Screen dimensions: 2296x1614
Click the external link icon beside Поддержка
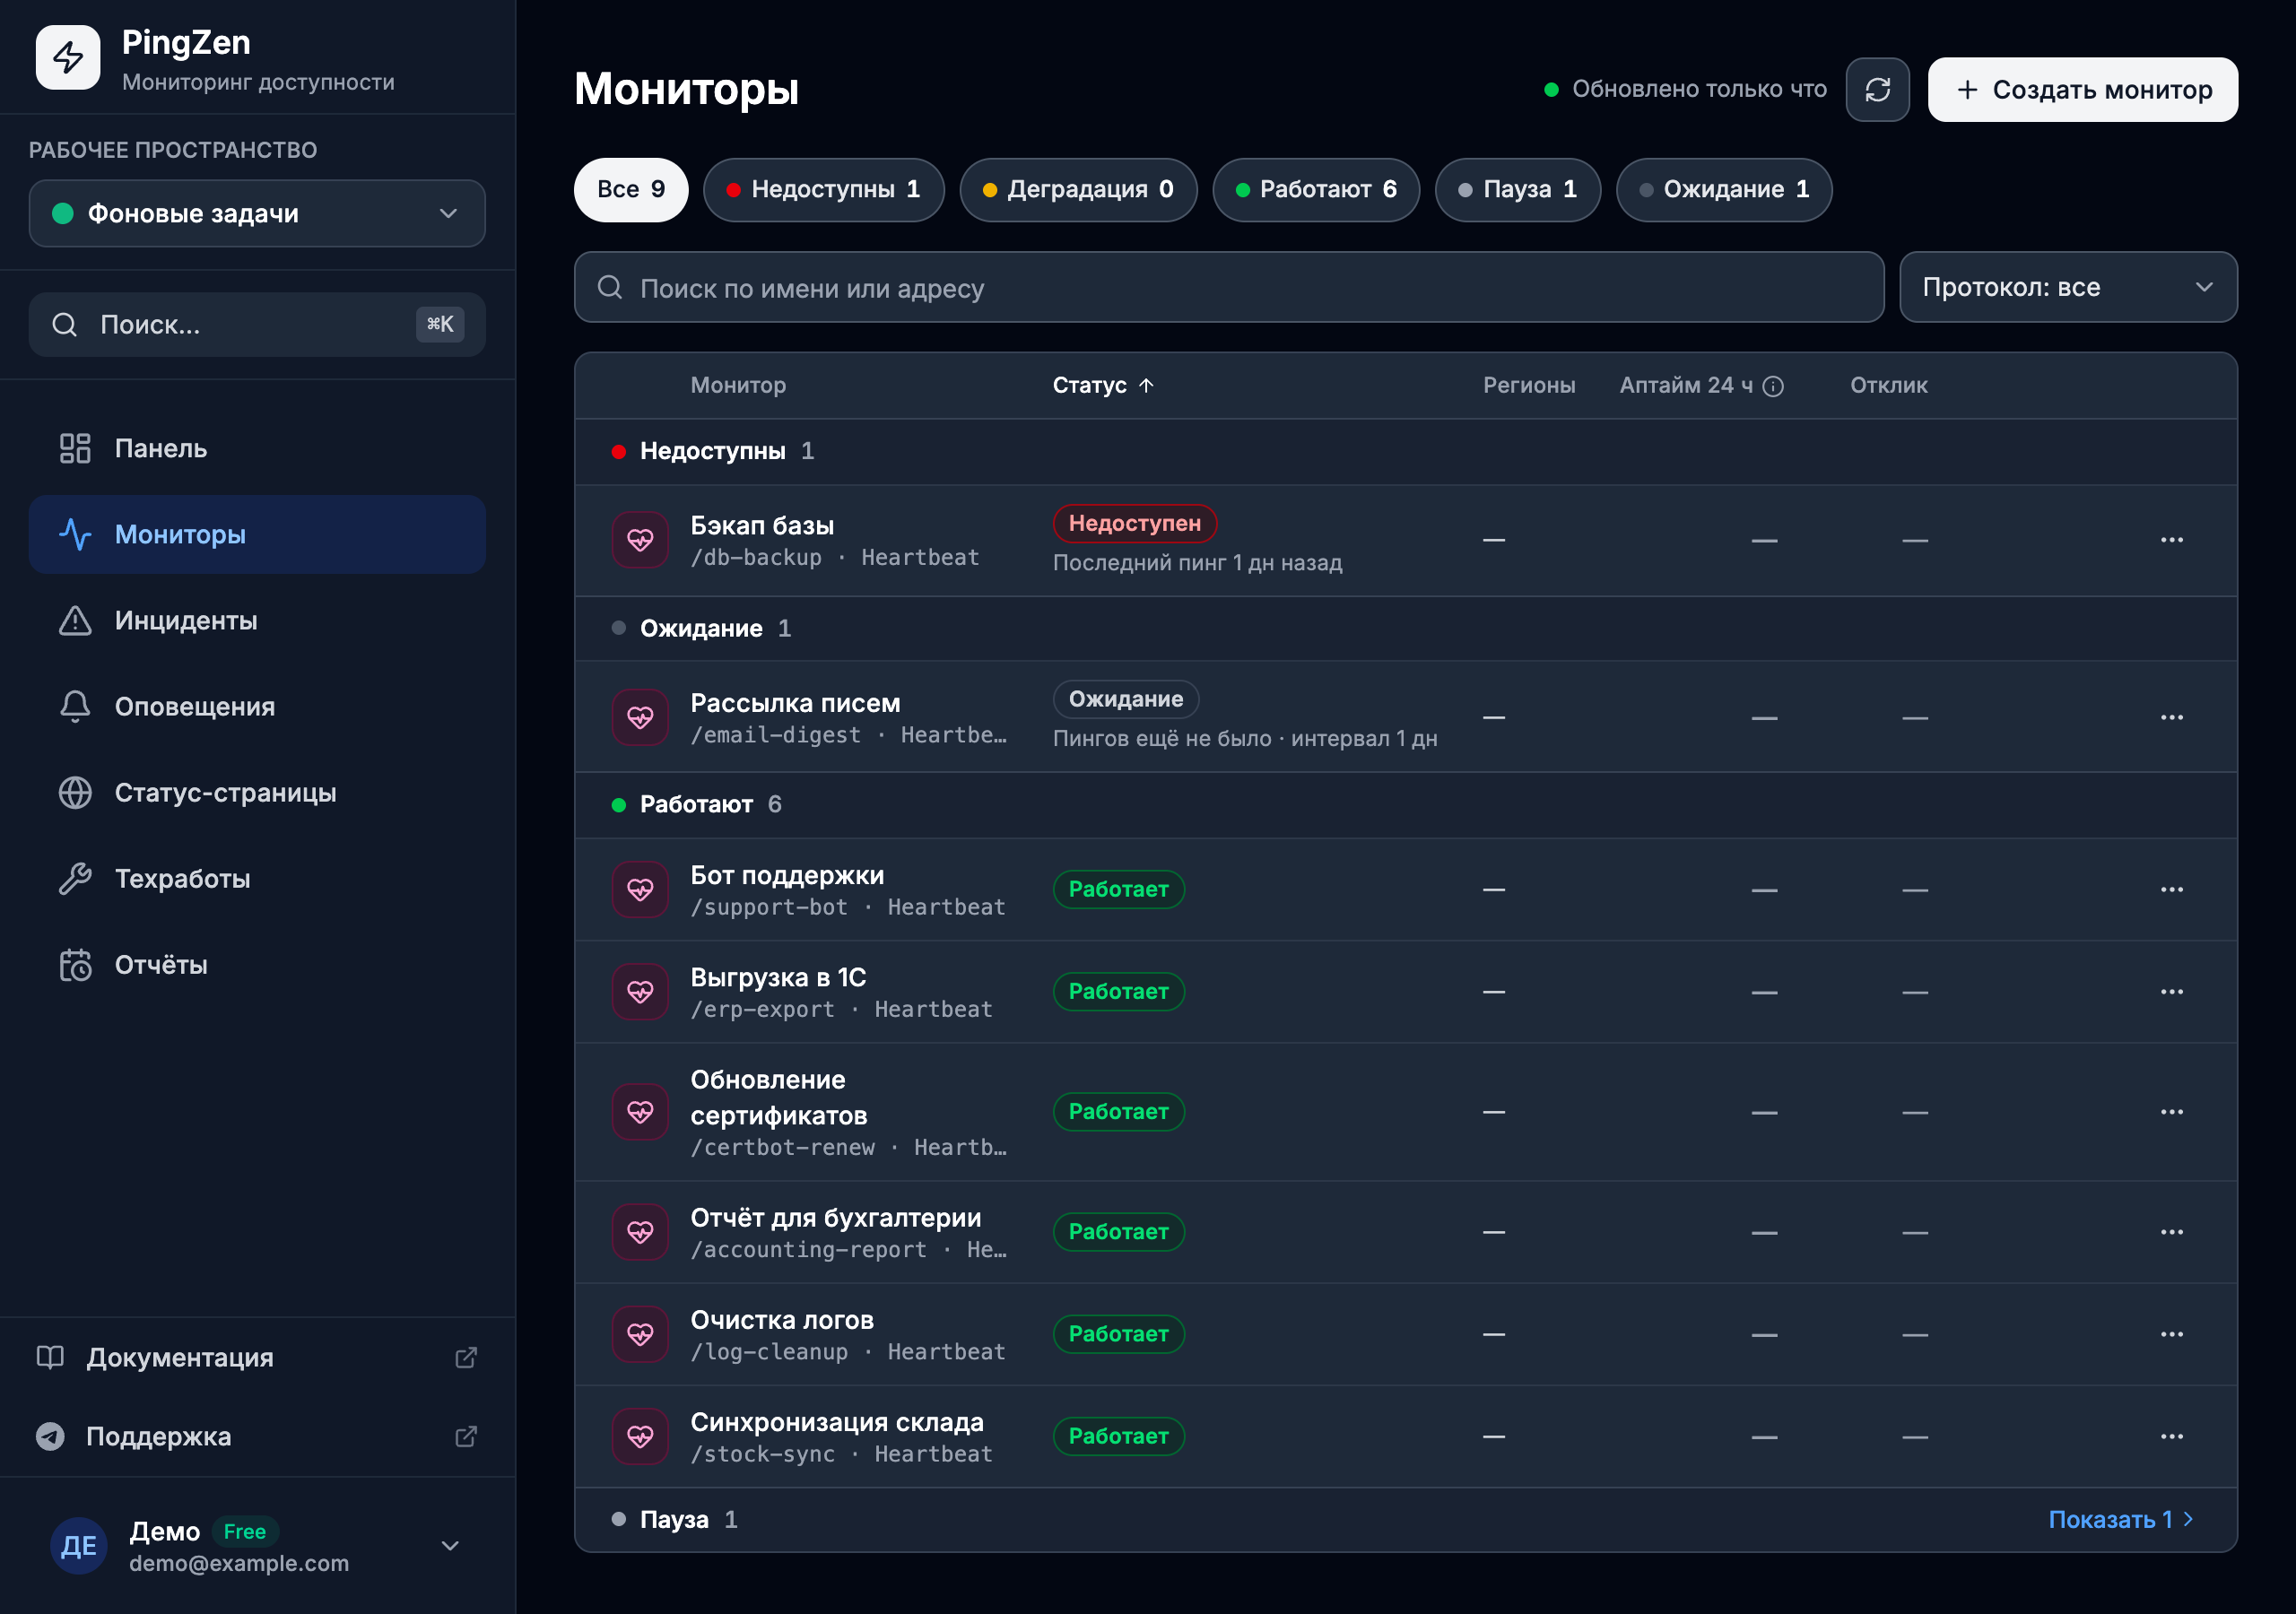point(466,1436)
